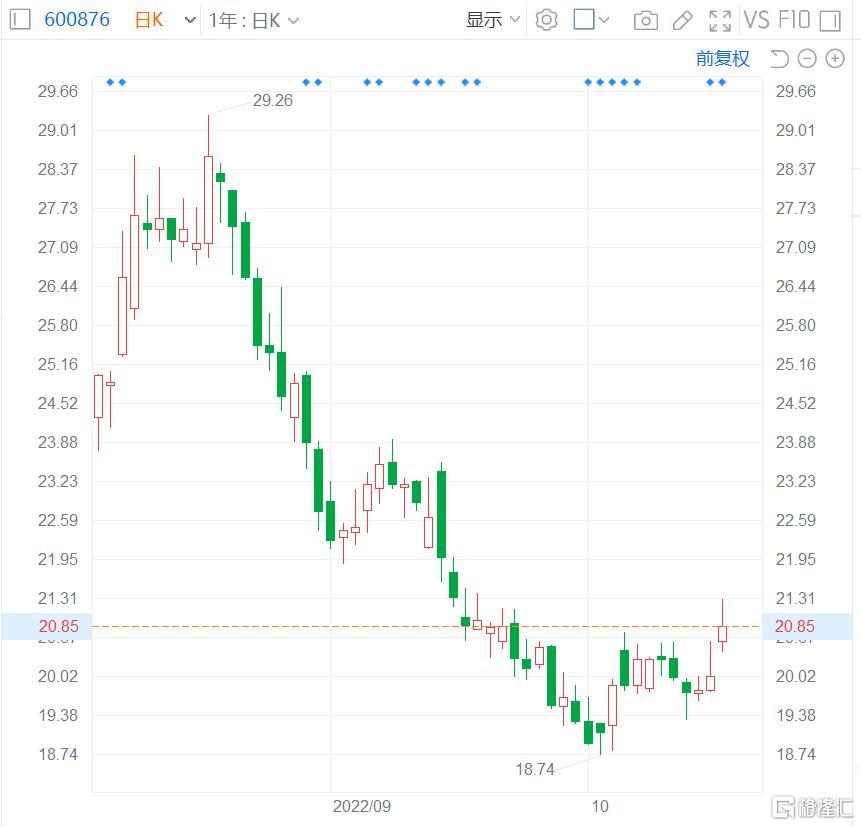861x827 pixels.
Task: Click the 29.66 label on left axis
Action: tap(58, 91)
